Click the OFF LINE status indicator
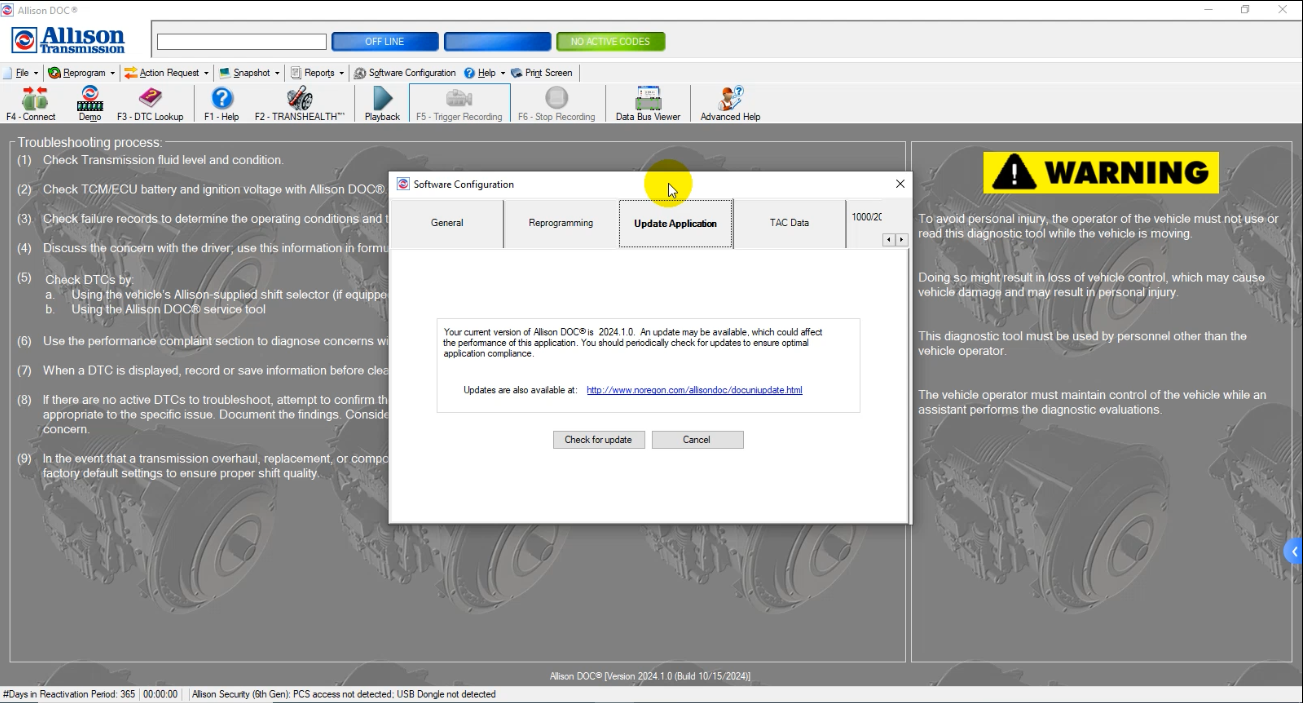This screenshot has height=703, width=1303. click(x=385, y=42)
